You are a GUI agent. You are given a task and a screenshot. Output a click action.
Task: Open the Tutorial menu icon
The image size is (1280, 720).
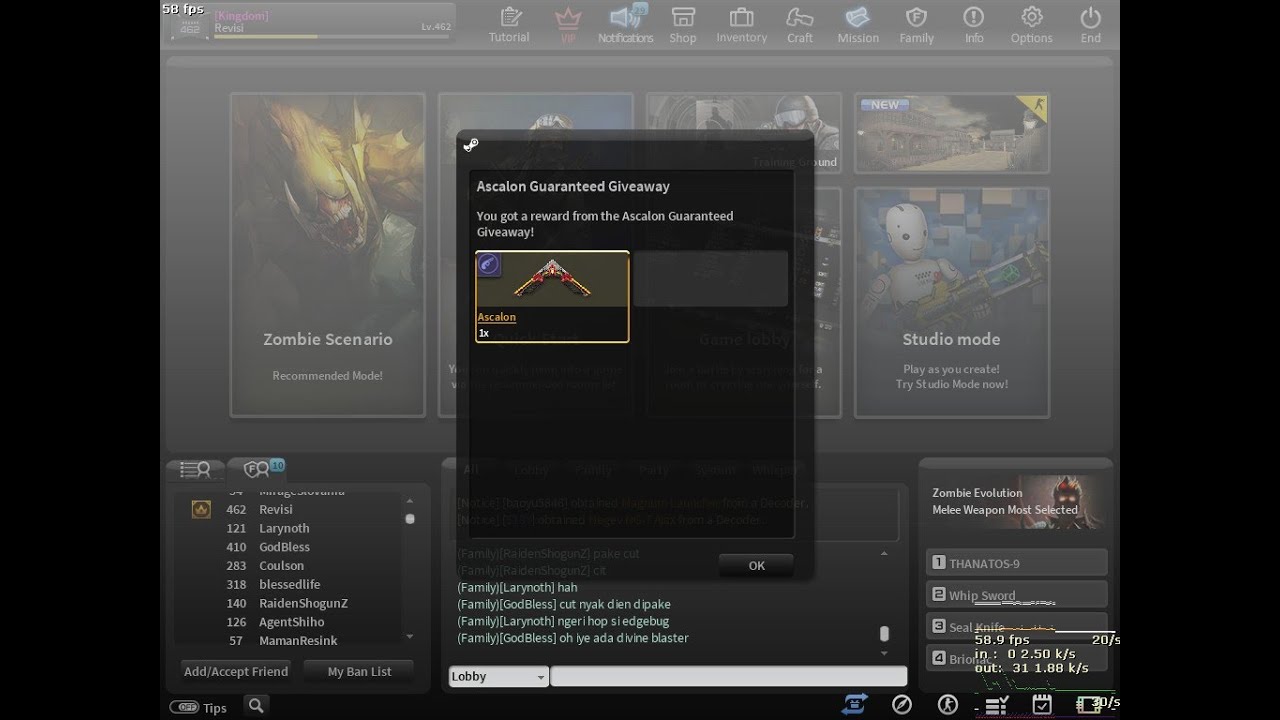click(x=510, y=17)
